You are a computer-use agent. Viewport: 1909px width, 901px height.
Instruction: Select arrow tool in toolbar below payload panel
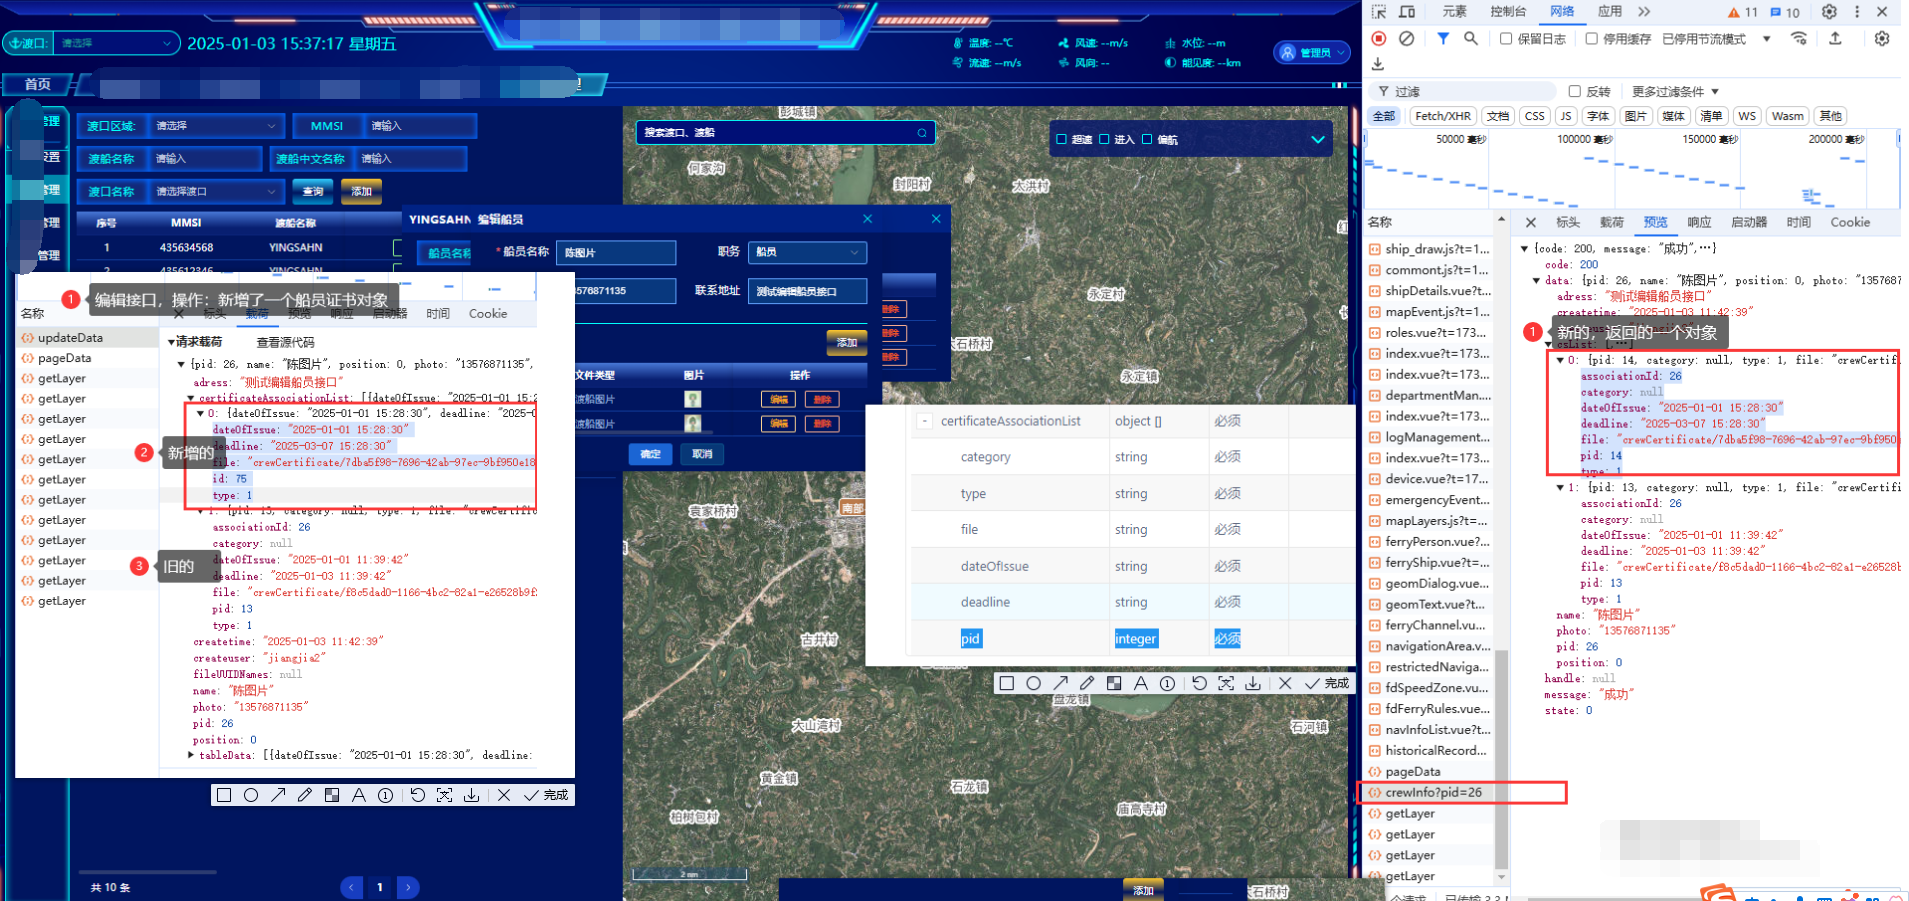click(278, 795)
